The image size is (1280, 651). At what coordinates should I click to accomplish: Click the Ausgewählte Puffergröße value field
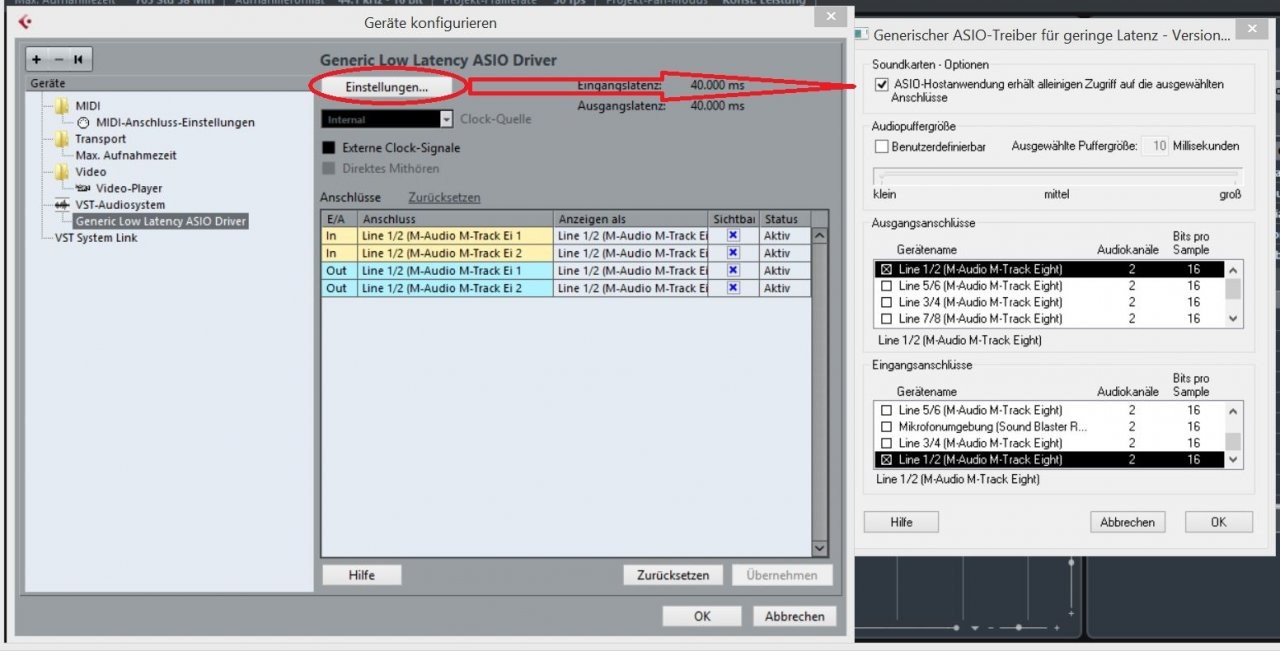click(1156, 146)
